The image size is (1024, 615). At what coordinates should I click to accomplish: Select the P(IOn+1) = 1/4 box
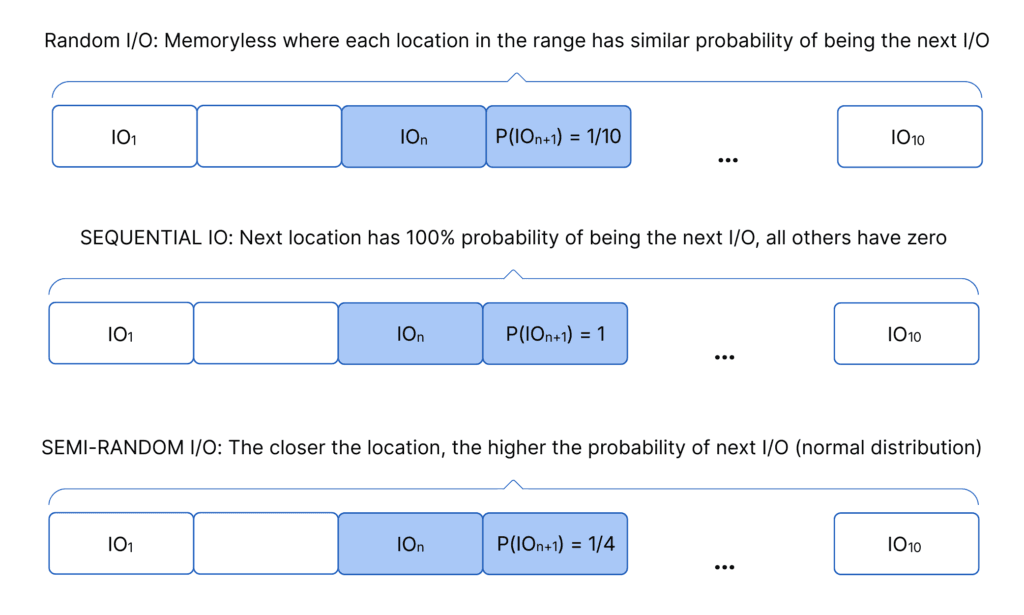(555, 544)
